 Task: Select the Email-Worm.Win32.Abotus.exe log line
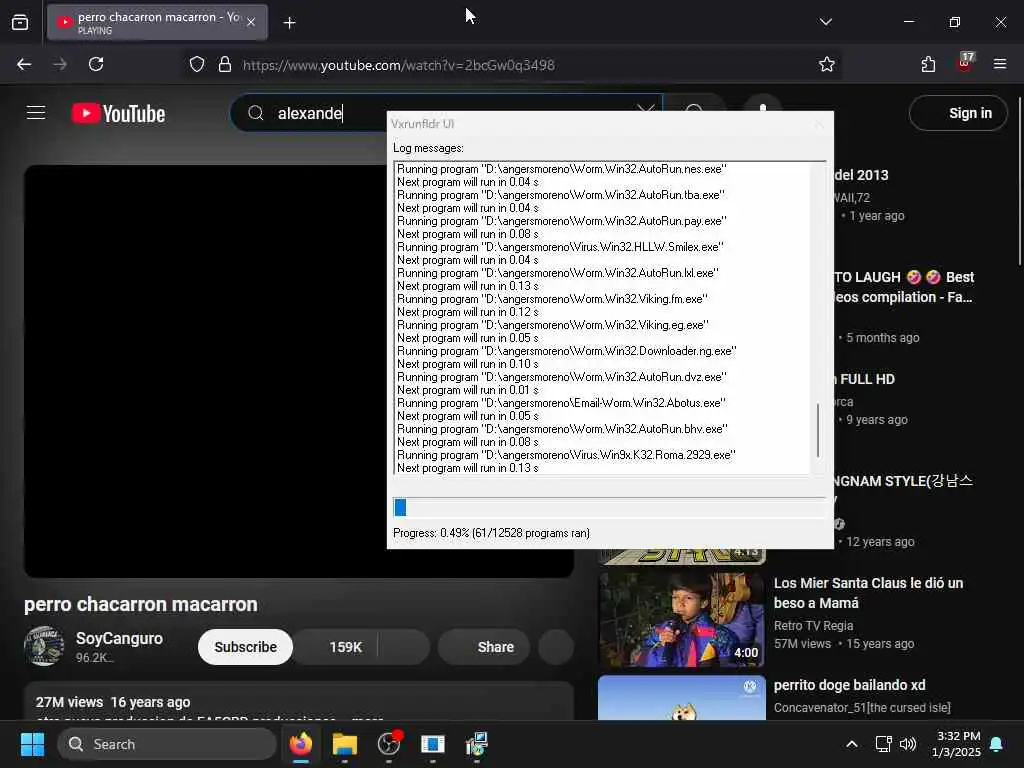pyautogui.click(x=562, y=403)
